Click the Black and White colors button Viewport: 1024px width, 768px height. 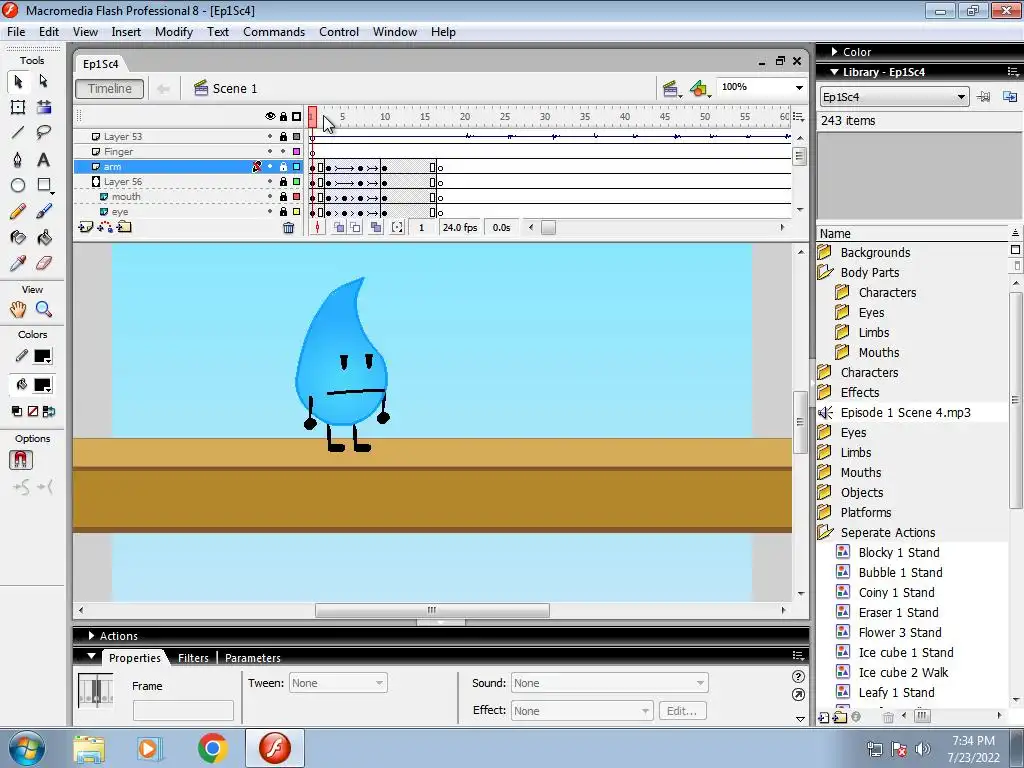click(16, 411)
